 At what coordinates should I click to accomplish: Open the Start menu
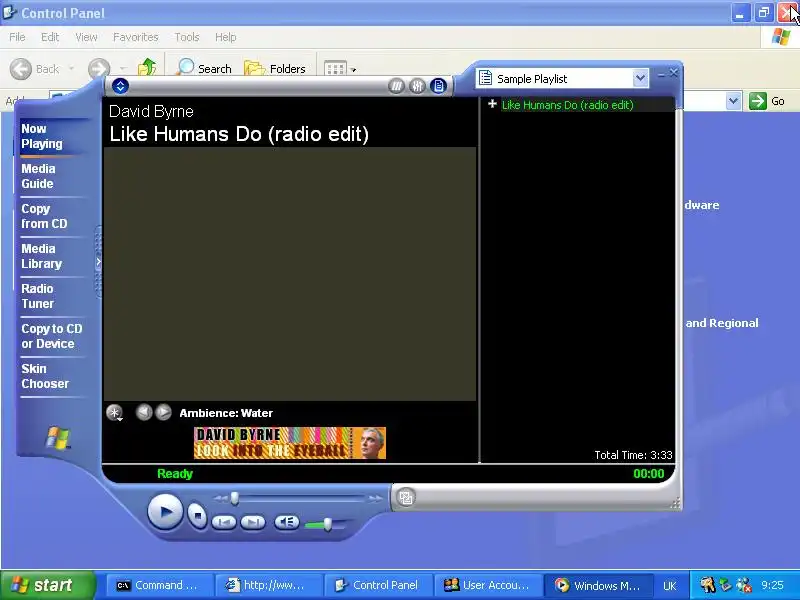(x=48, y=585)
